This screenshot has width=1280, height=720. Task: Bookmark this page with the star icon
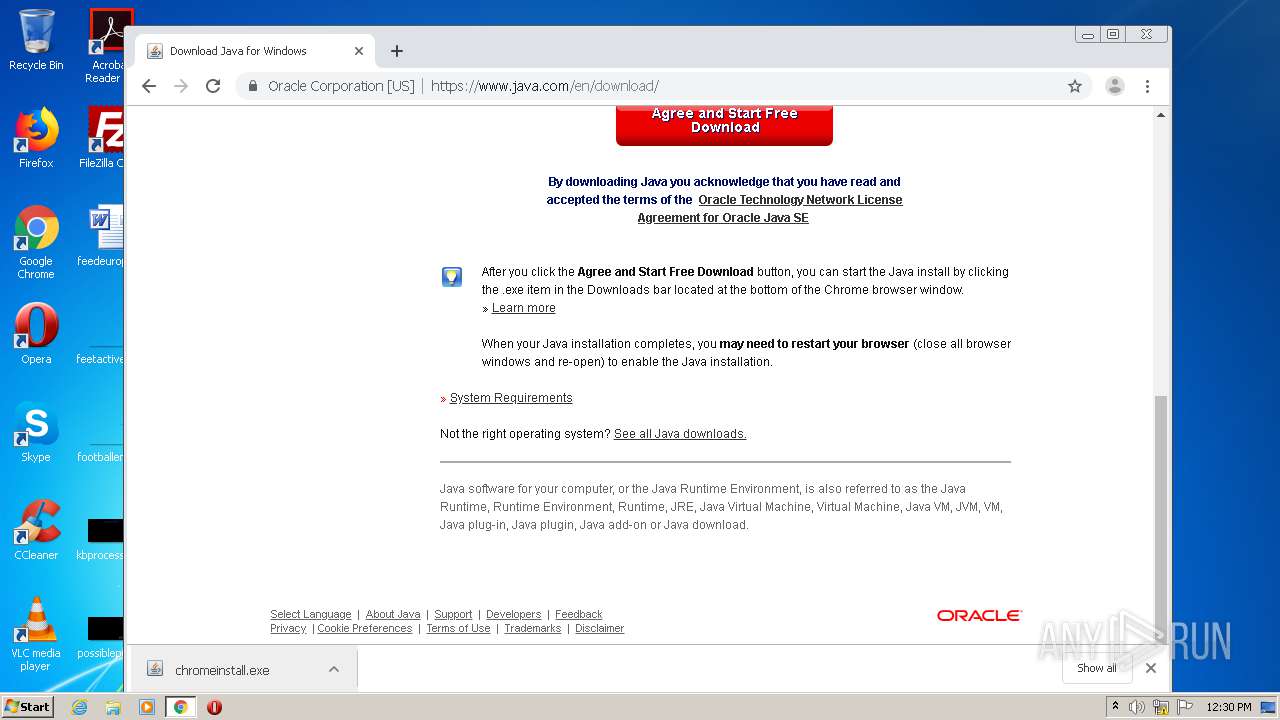click(x=1075, y=86)
